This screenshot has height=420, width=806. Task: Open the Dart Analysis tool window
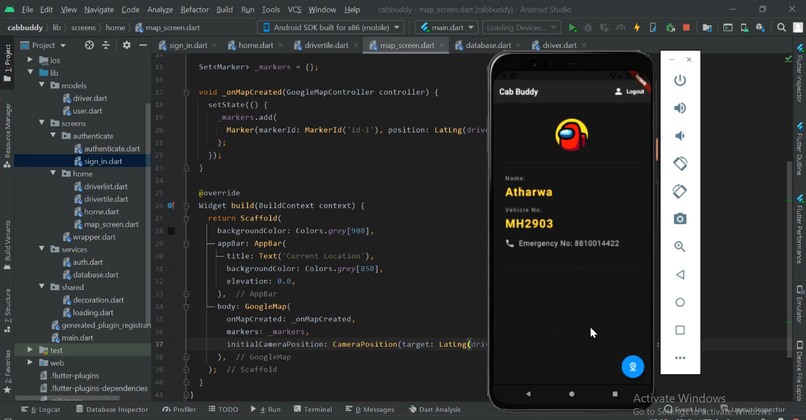click(x=435, y=410)
